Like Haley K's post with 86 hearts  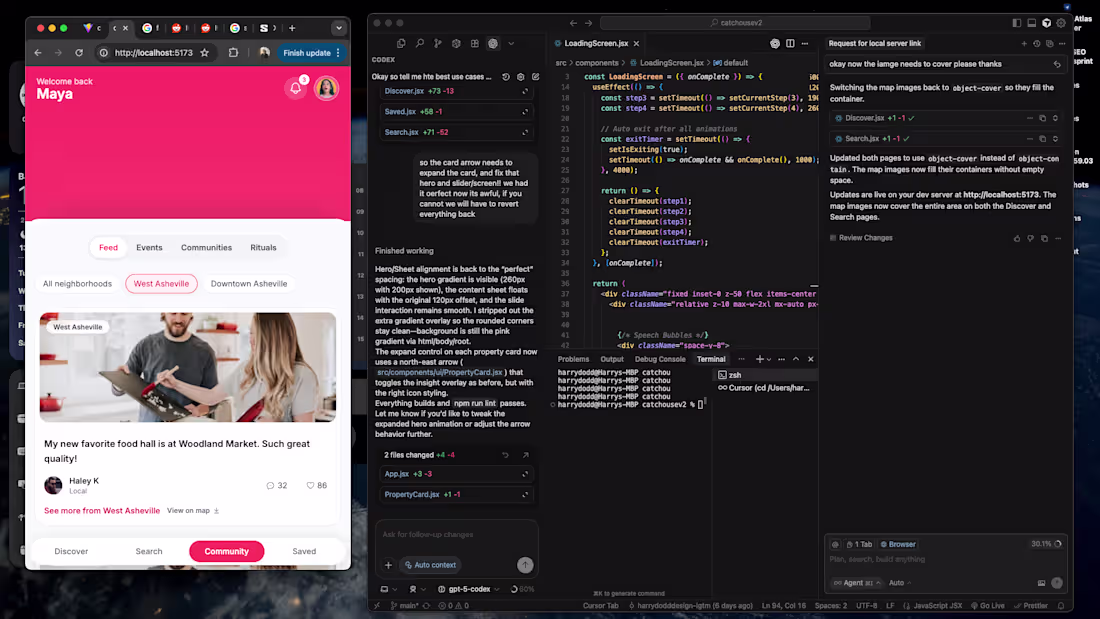tap(310, 485)
